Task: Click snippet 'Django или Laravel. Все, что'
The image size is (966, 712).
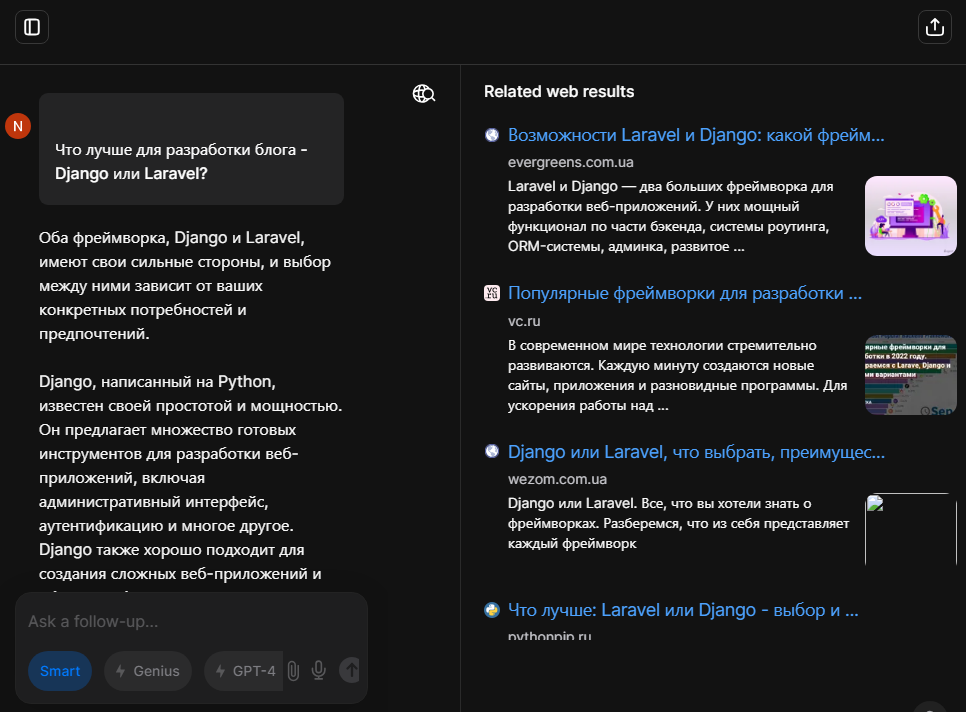Action: [x=678, y=523]
